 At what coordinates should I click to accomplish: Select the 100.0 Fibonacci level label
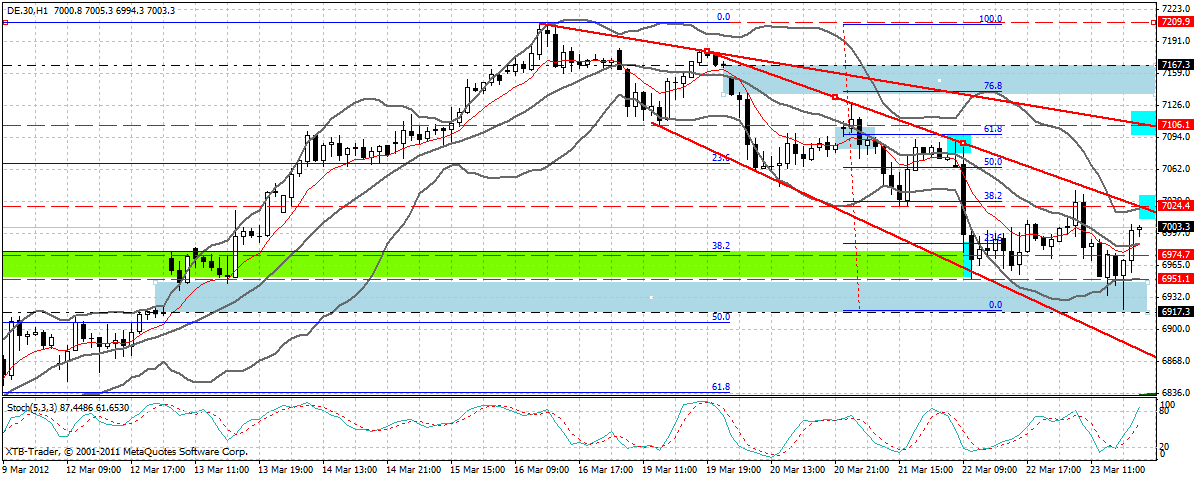tap(991, 18)
